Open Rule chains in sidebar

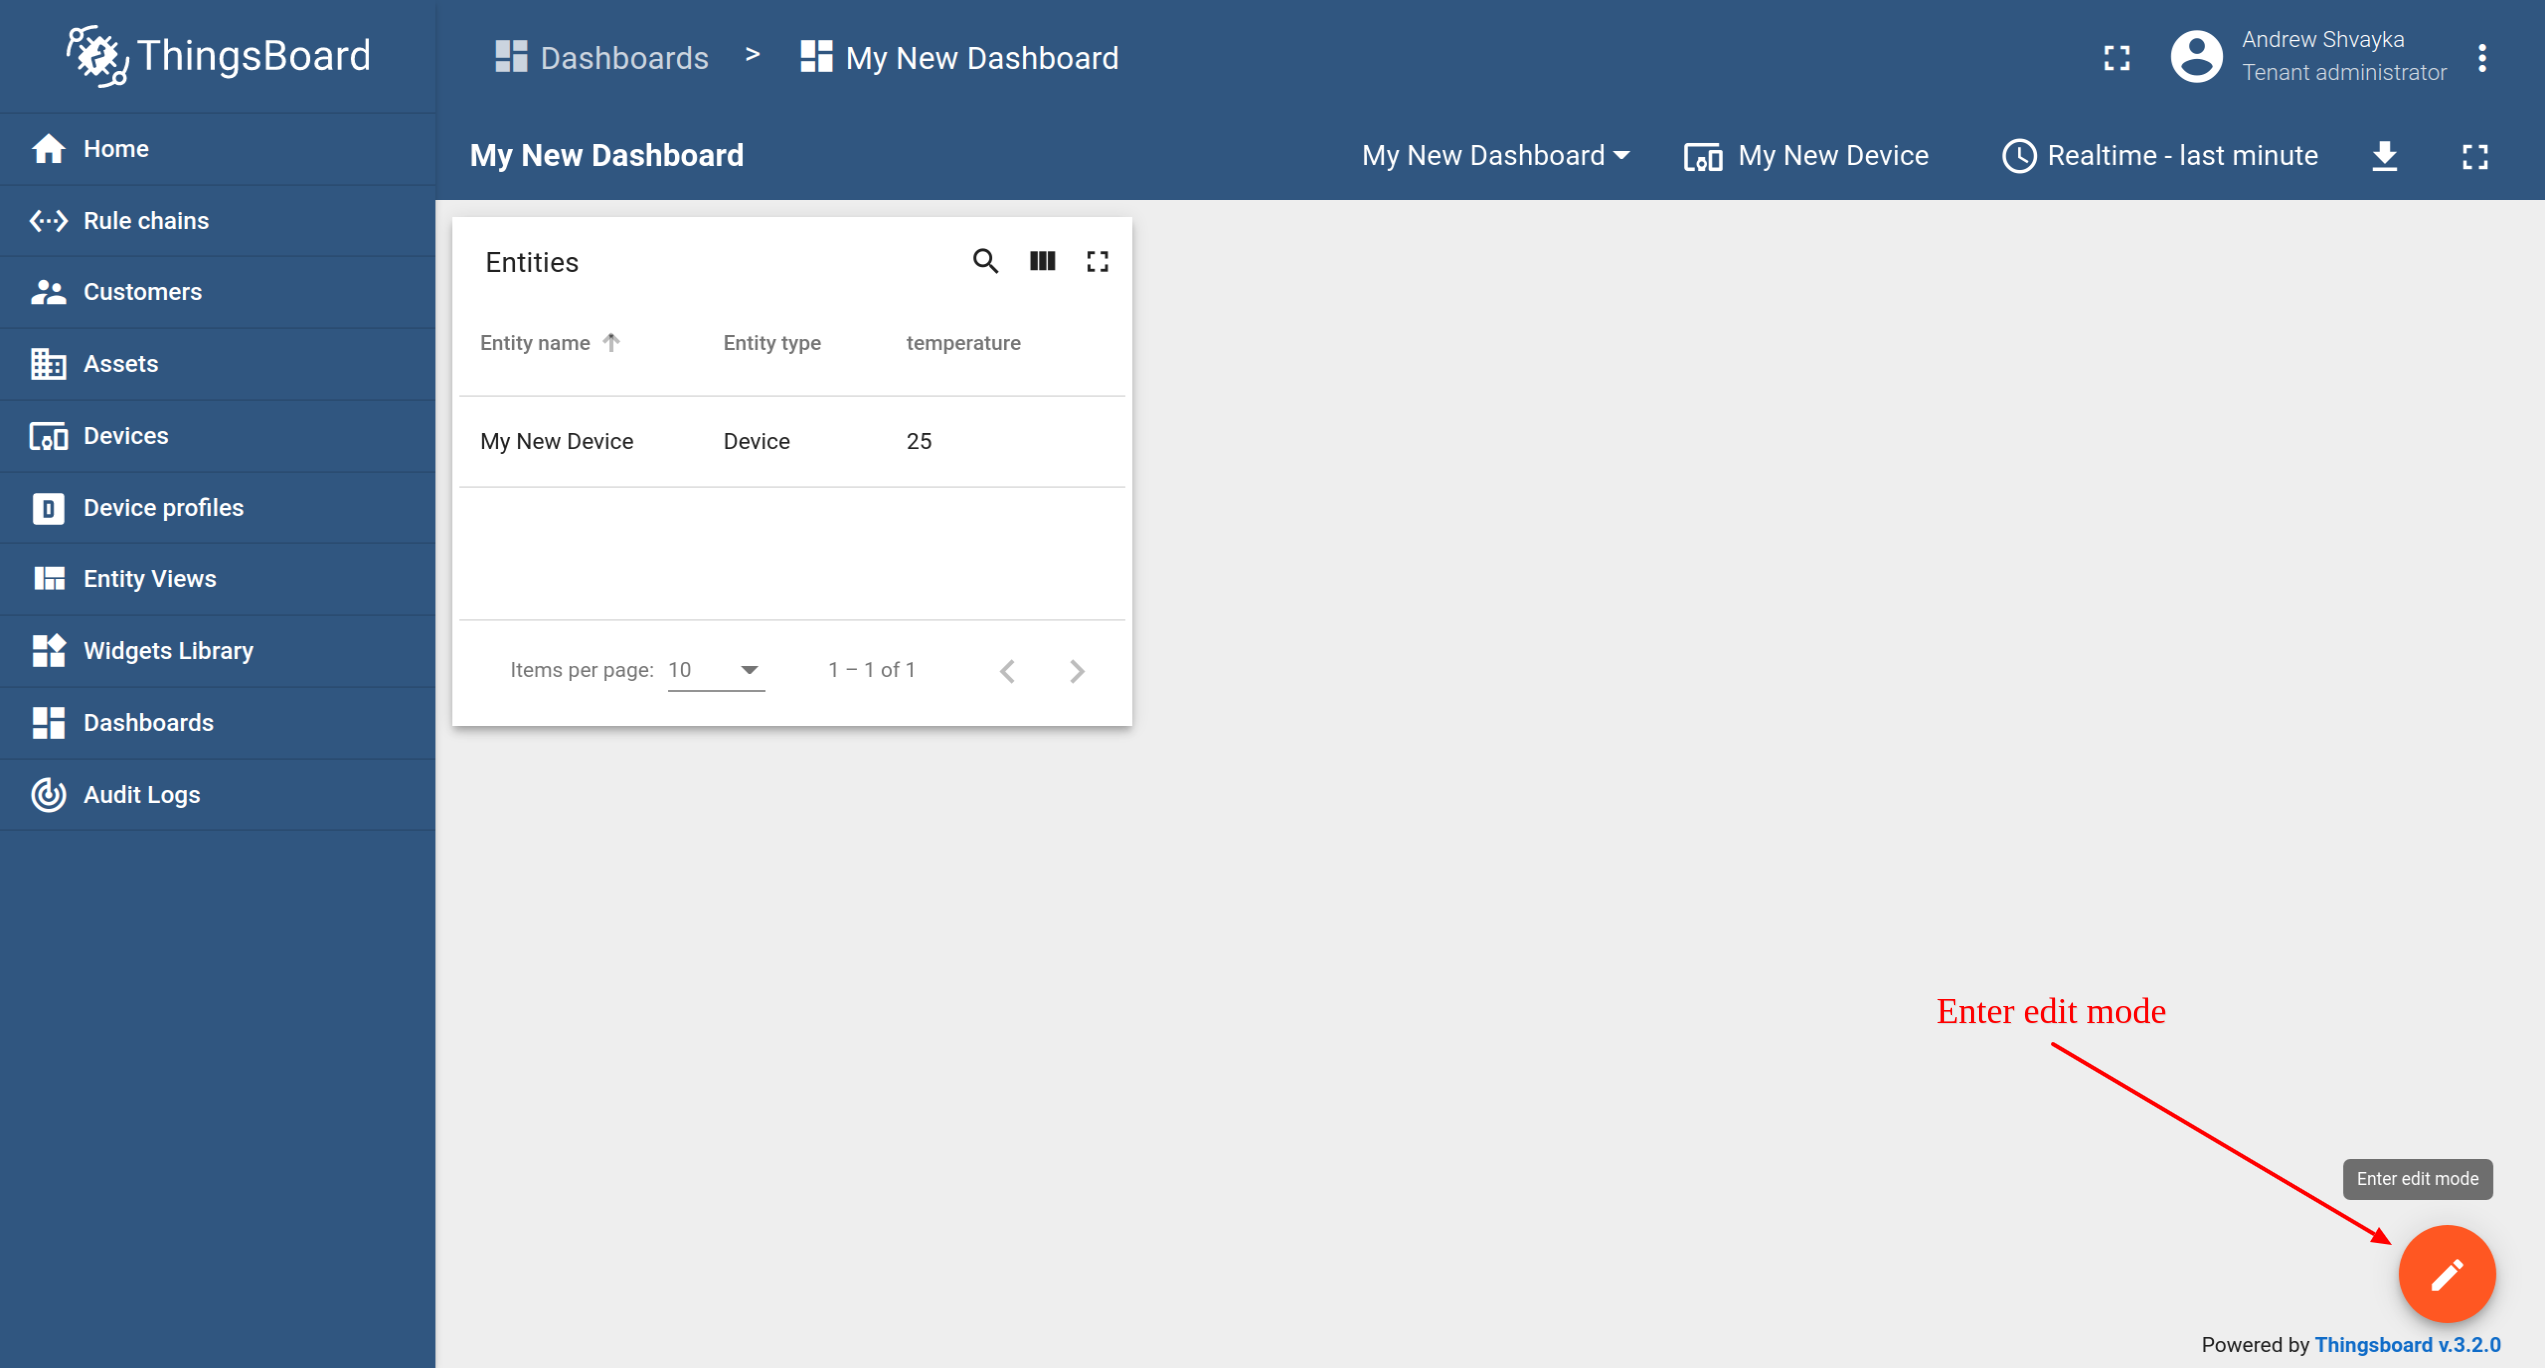tap(146, 221)
